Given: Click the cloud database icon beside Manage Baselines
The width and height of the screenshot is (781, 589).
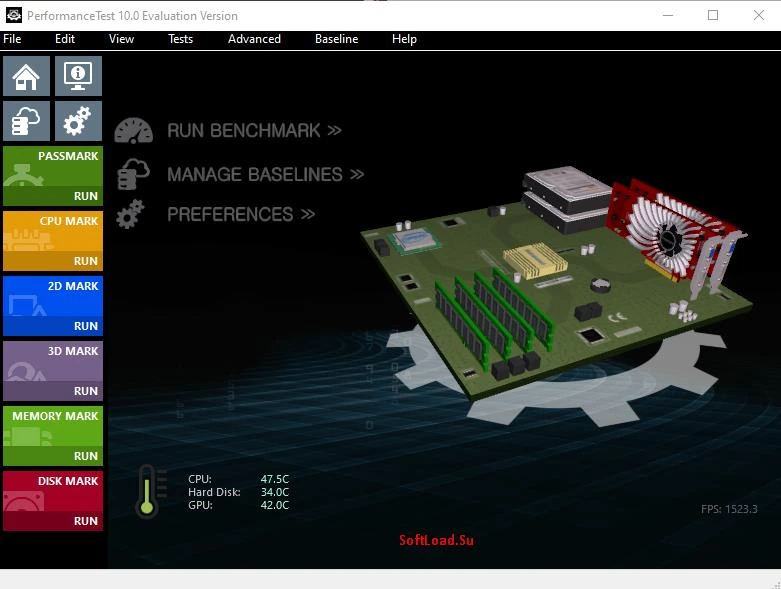Looking at the screenshot, I should tap(133, 174).
